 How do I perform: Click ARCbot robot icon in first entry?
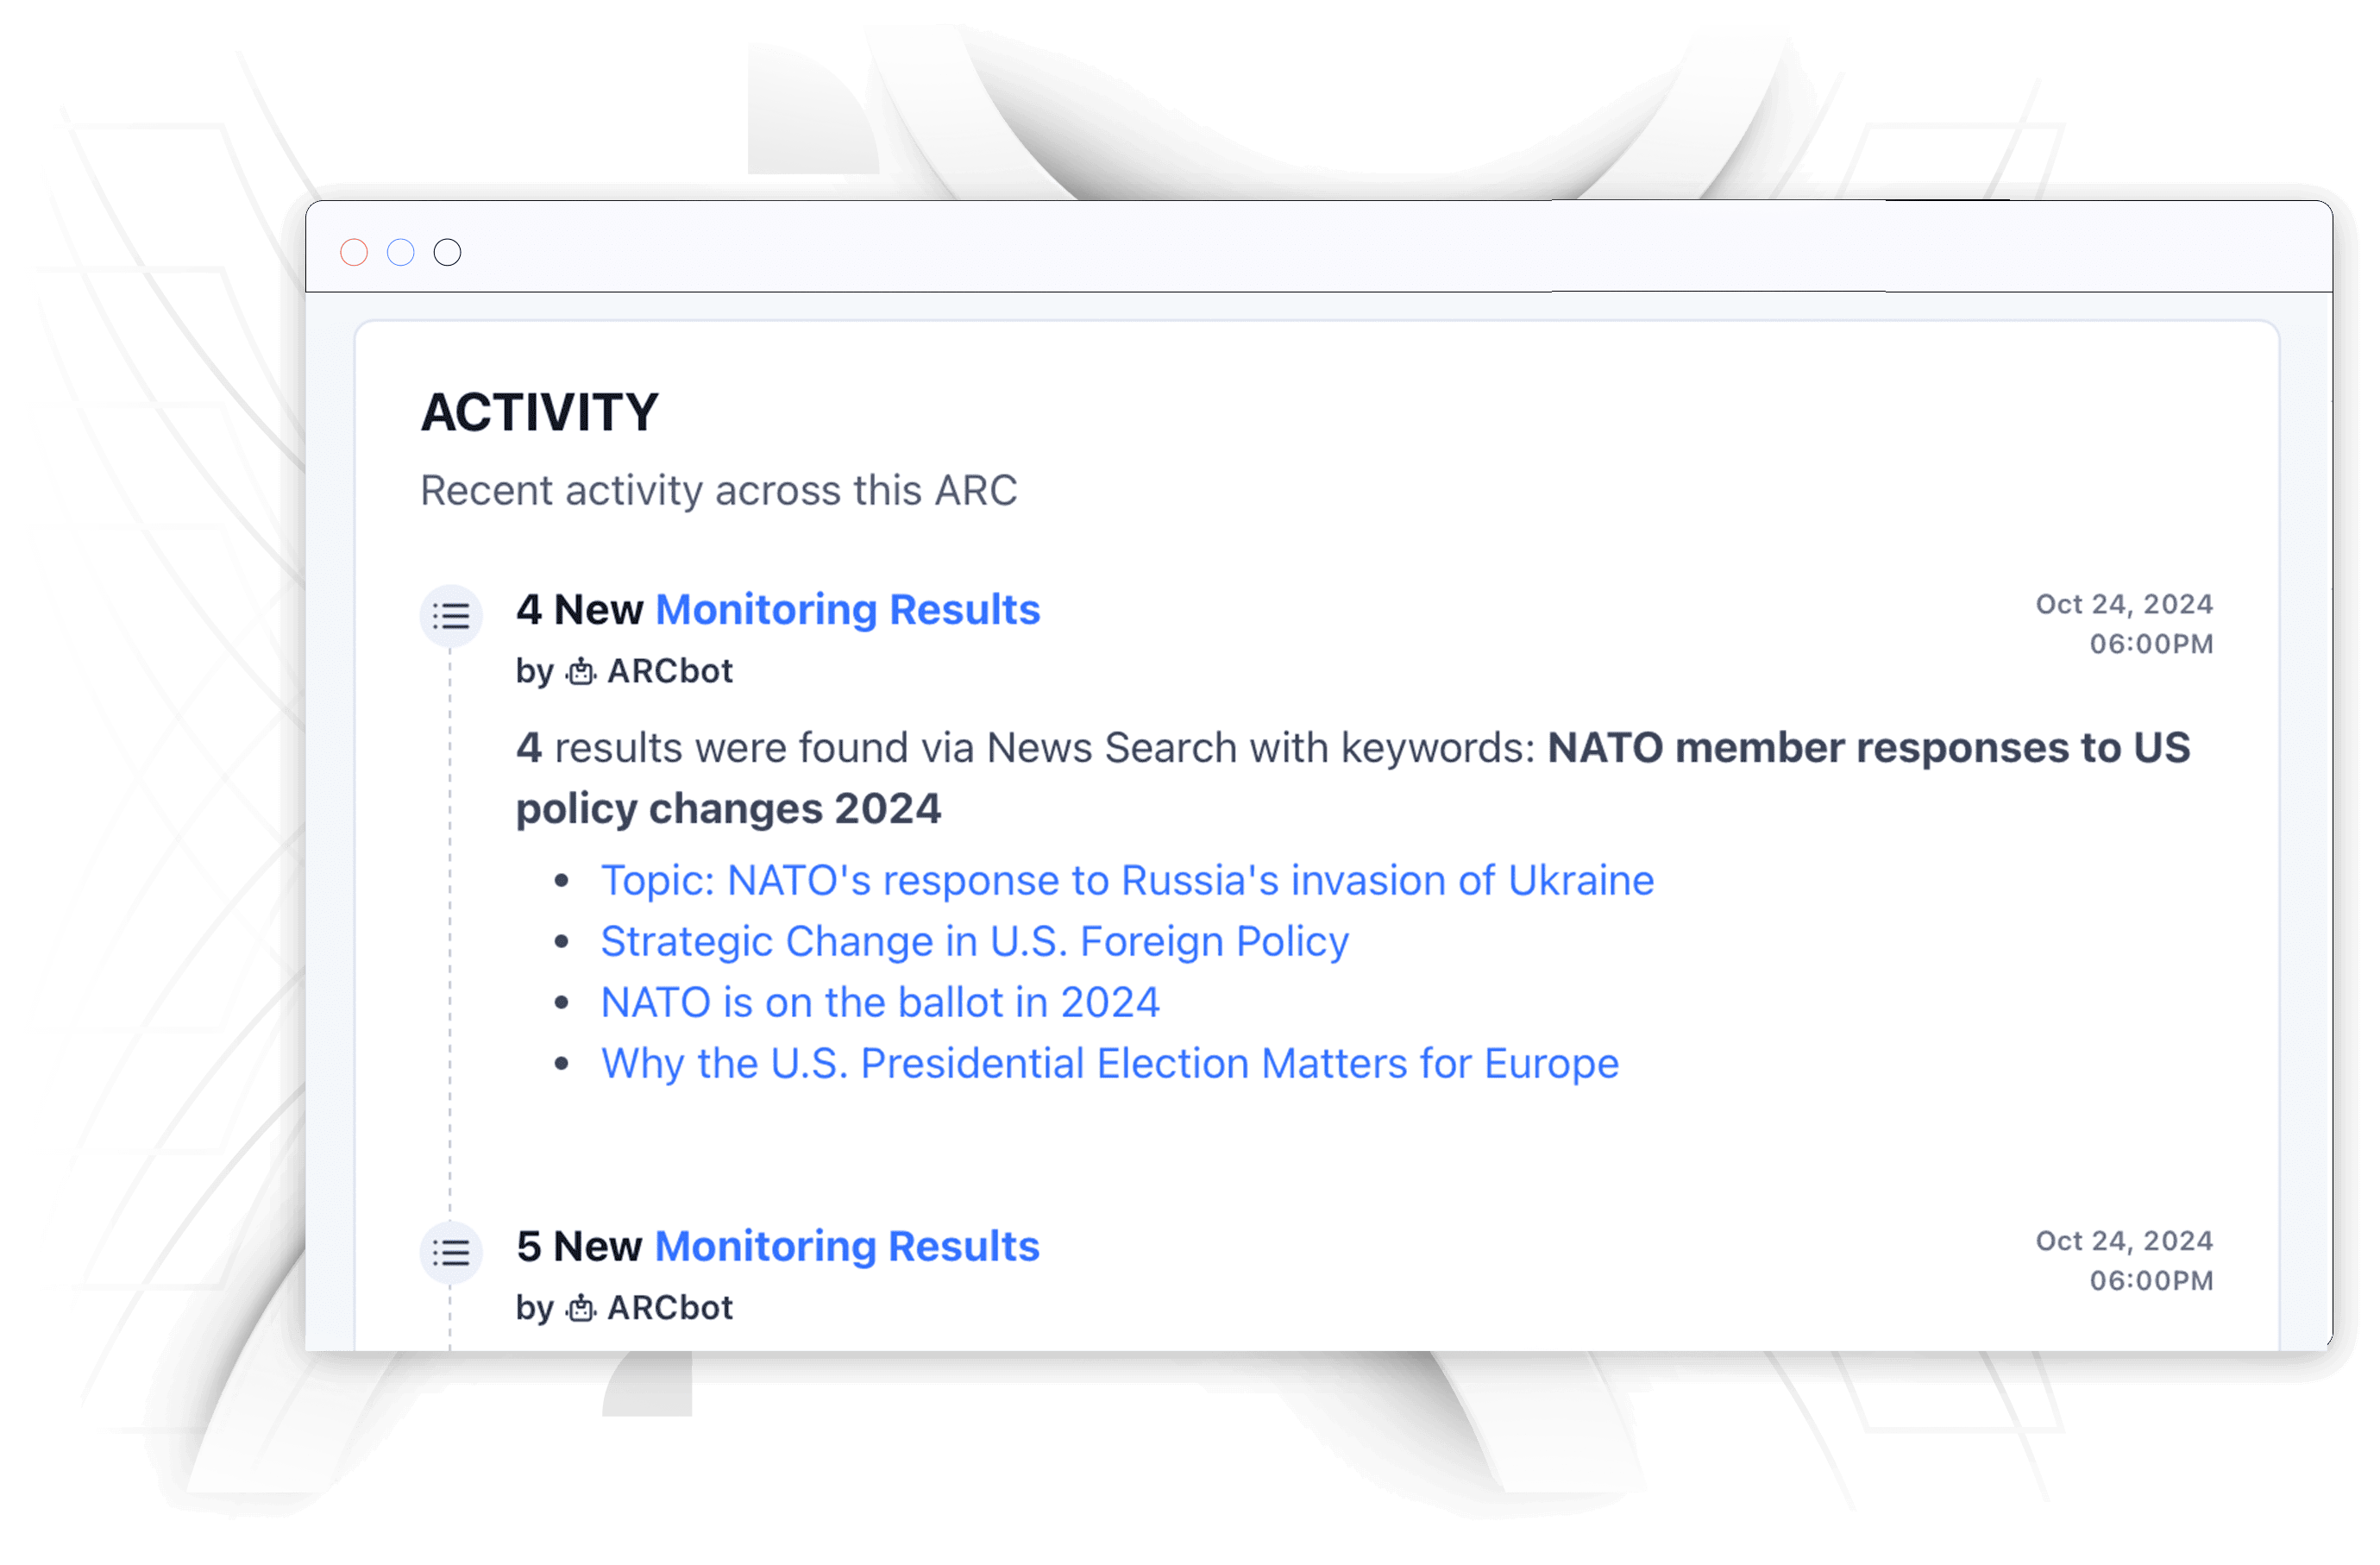point(581,671)
